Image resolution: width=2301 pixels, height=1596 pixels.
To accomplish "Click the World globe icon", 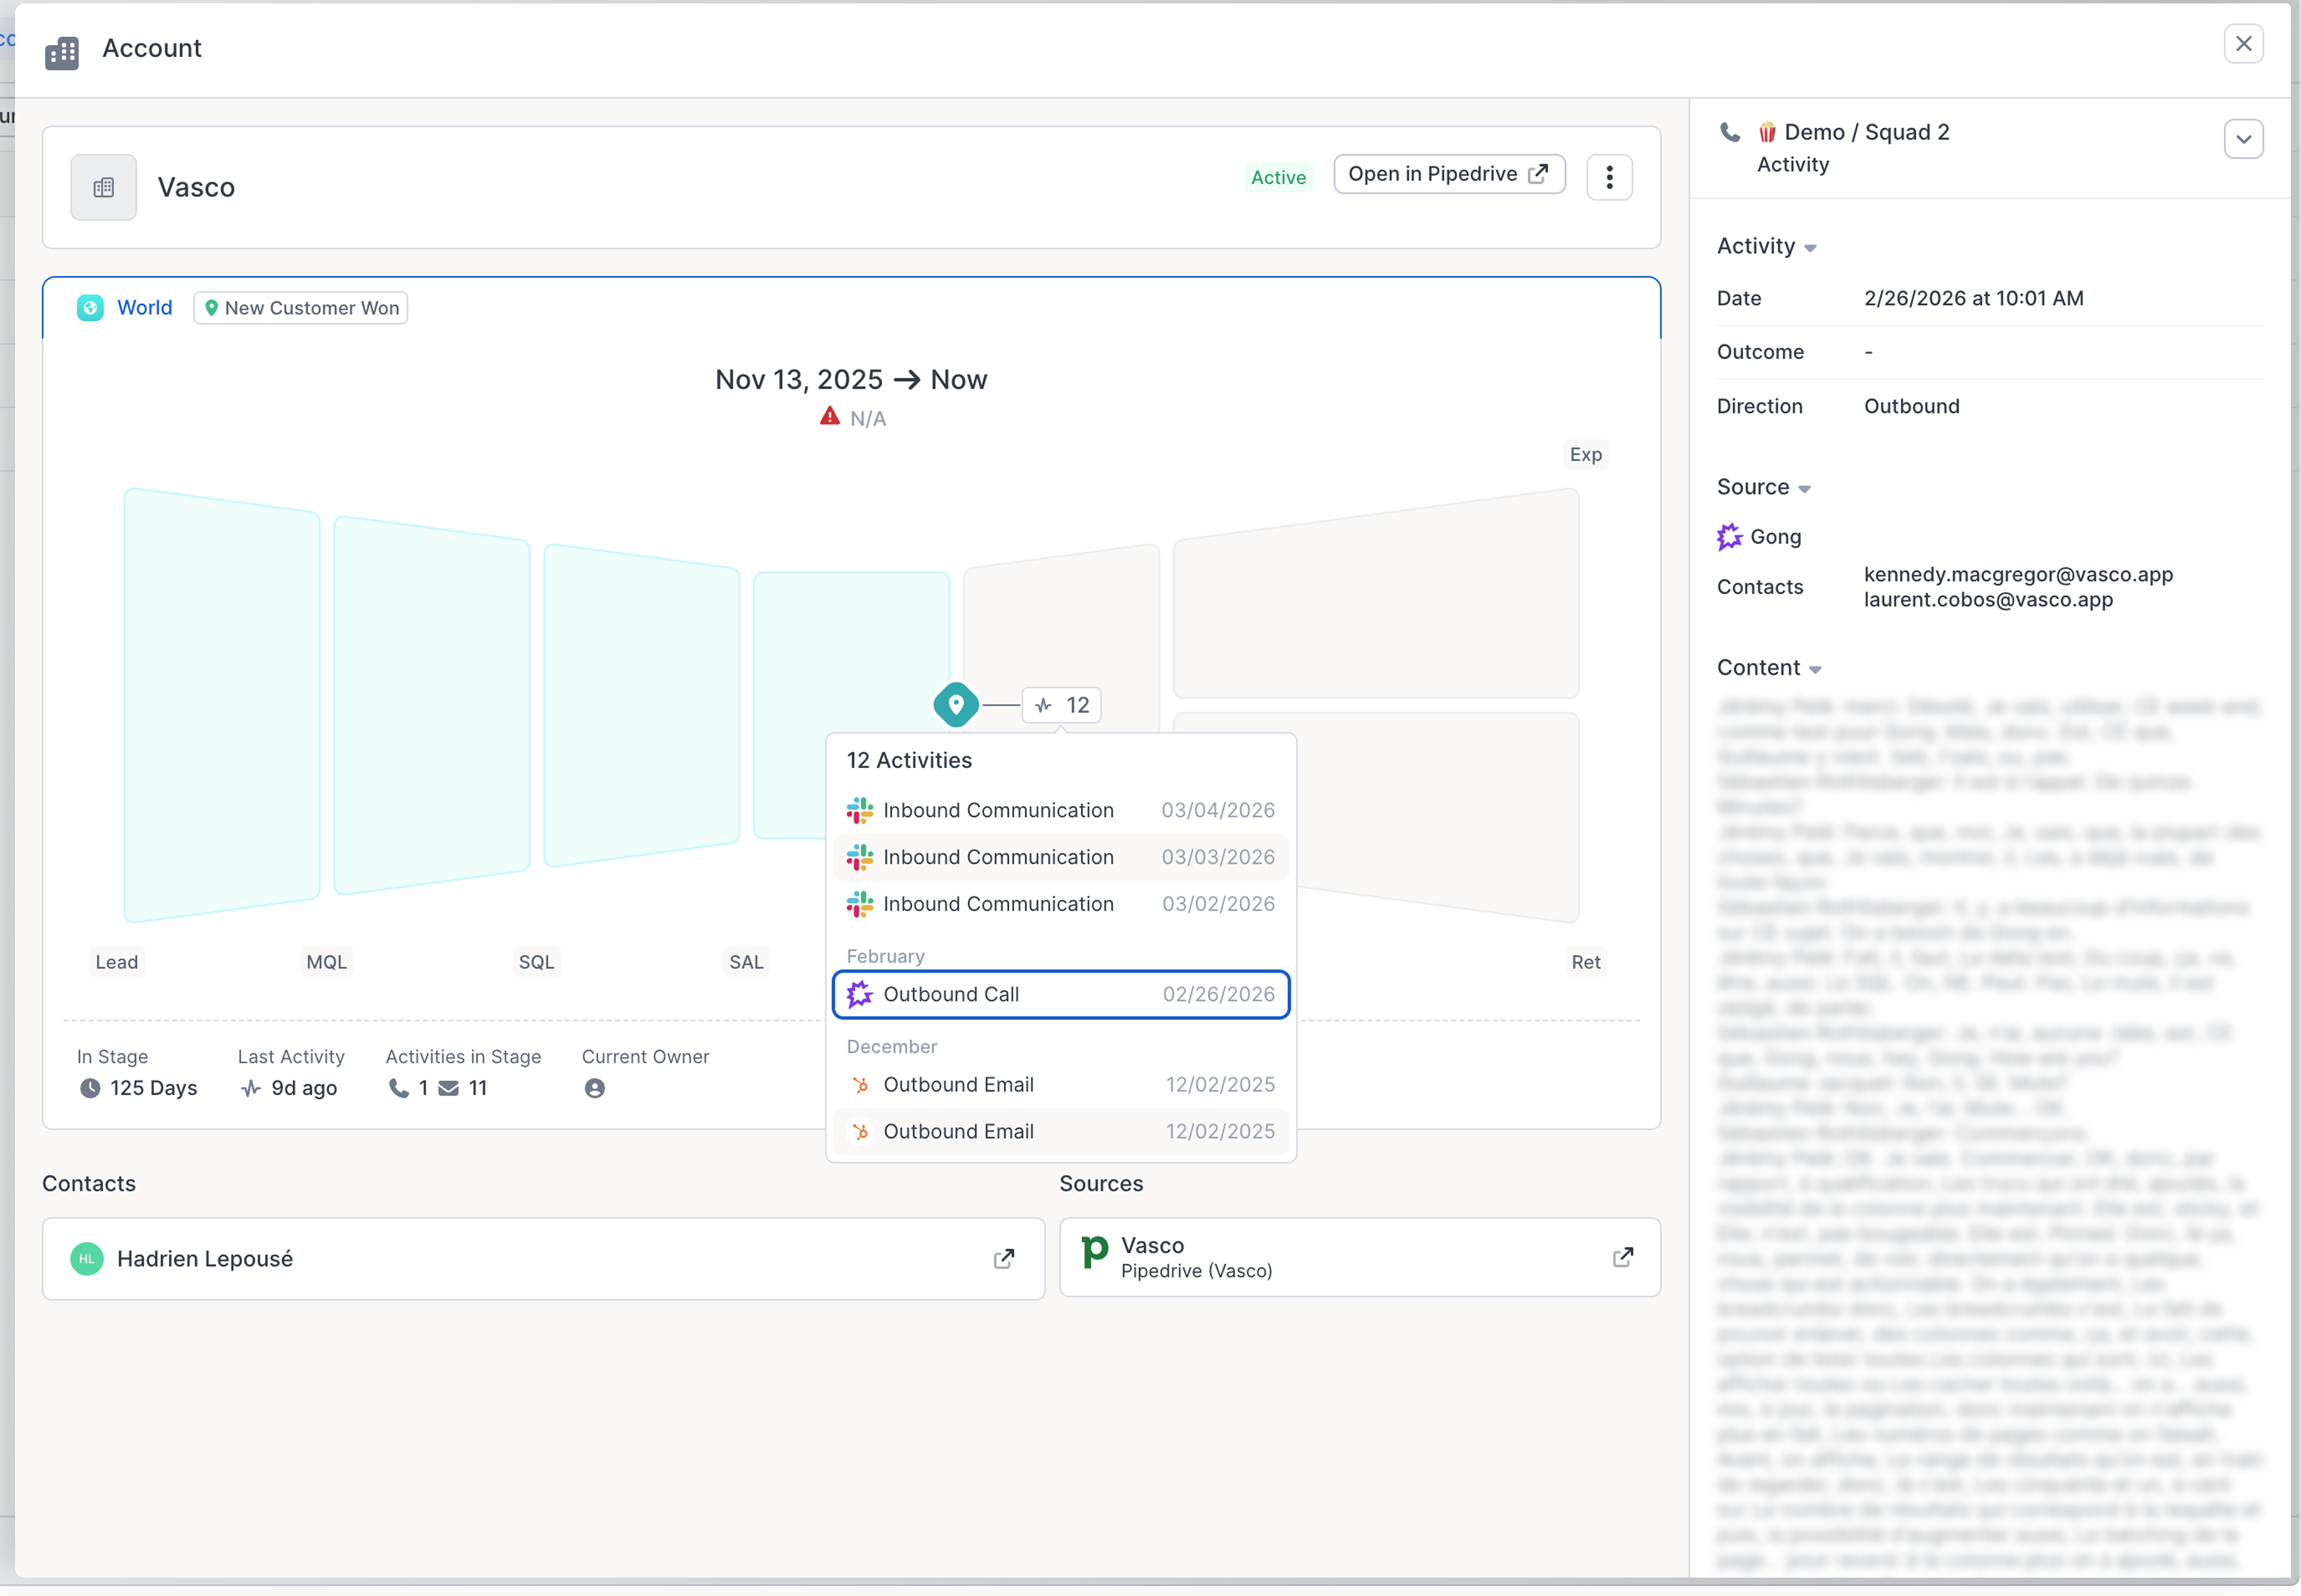I will pyautogui.click(x=90, y=308).
